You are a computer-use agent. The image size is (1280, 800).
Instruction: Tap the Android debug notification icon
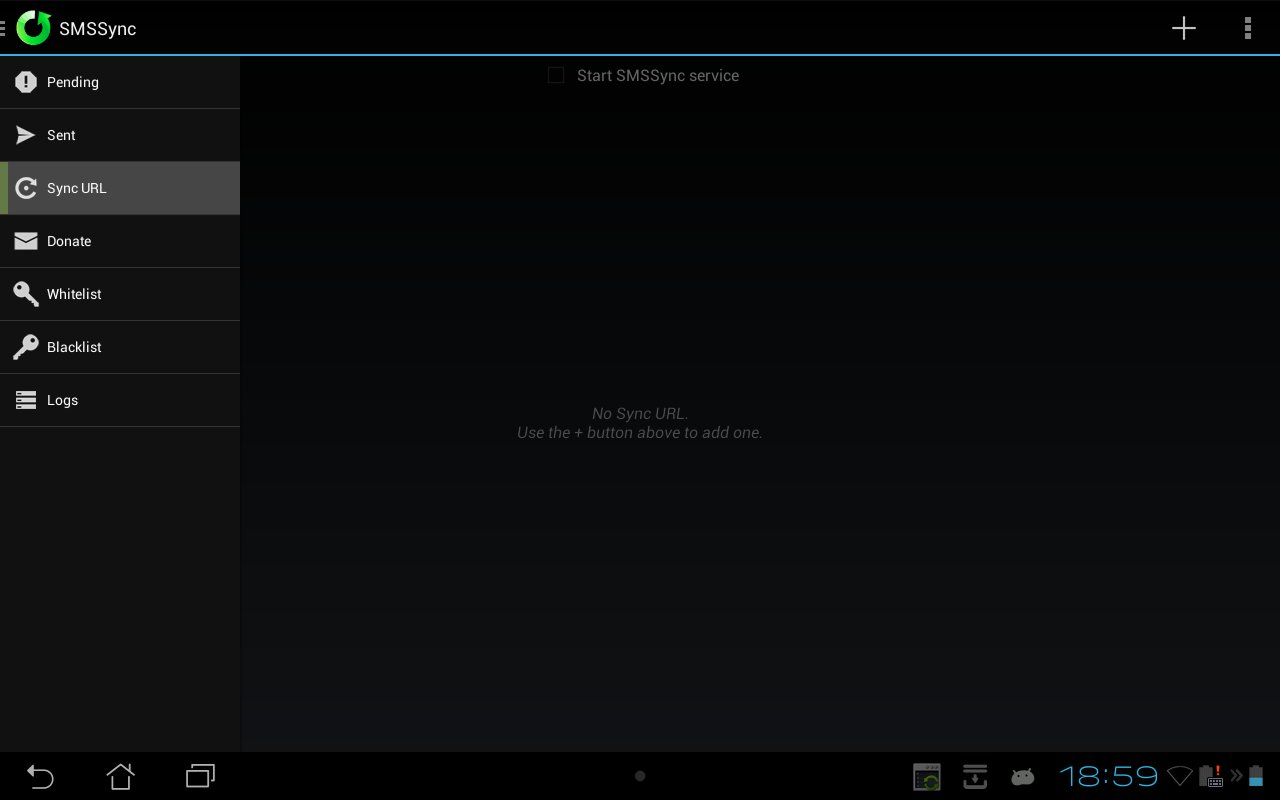[x=1022, y=777]
